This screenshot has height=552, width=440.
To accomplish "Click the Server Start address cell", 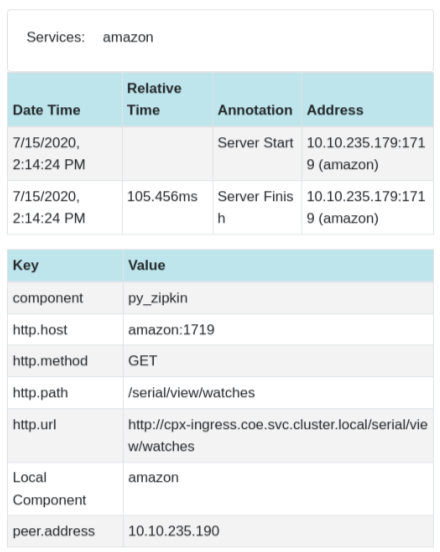I will tap(367, 154).
